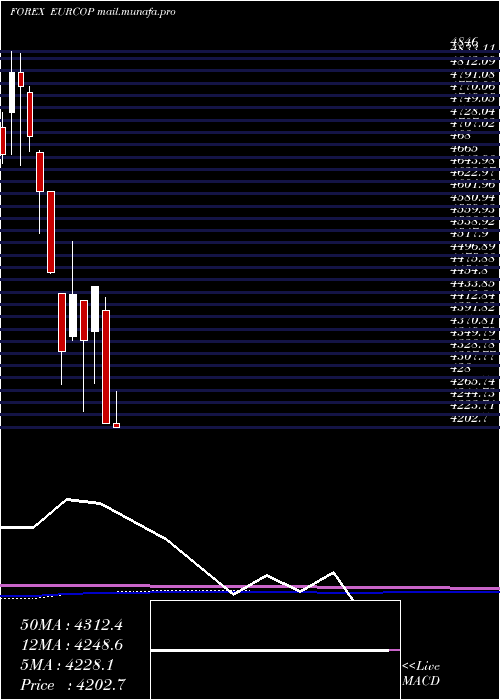Click the tall red candle closing near 4202
Viewport: 500px width, 700px height.
coord(106,367)
